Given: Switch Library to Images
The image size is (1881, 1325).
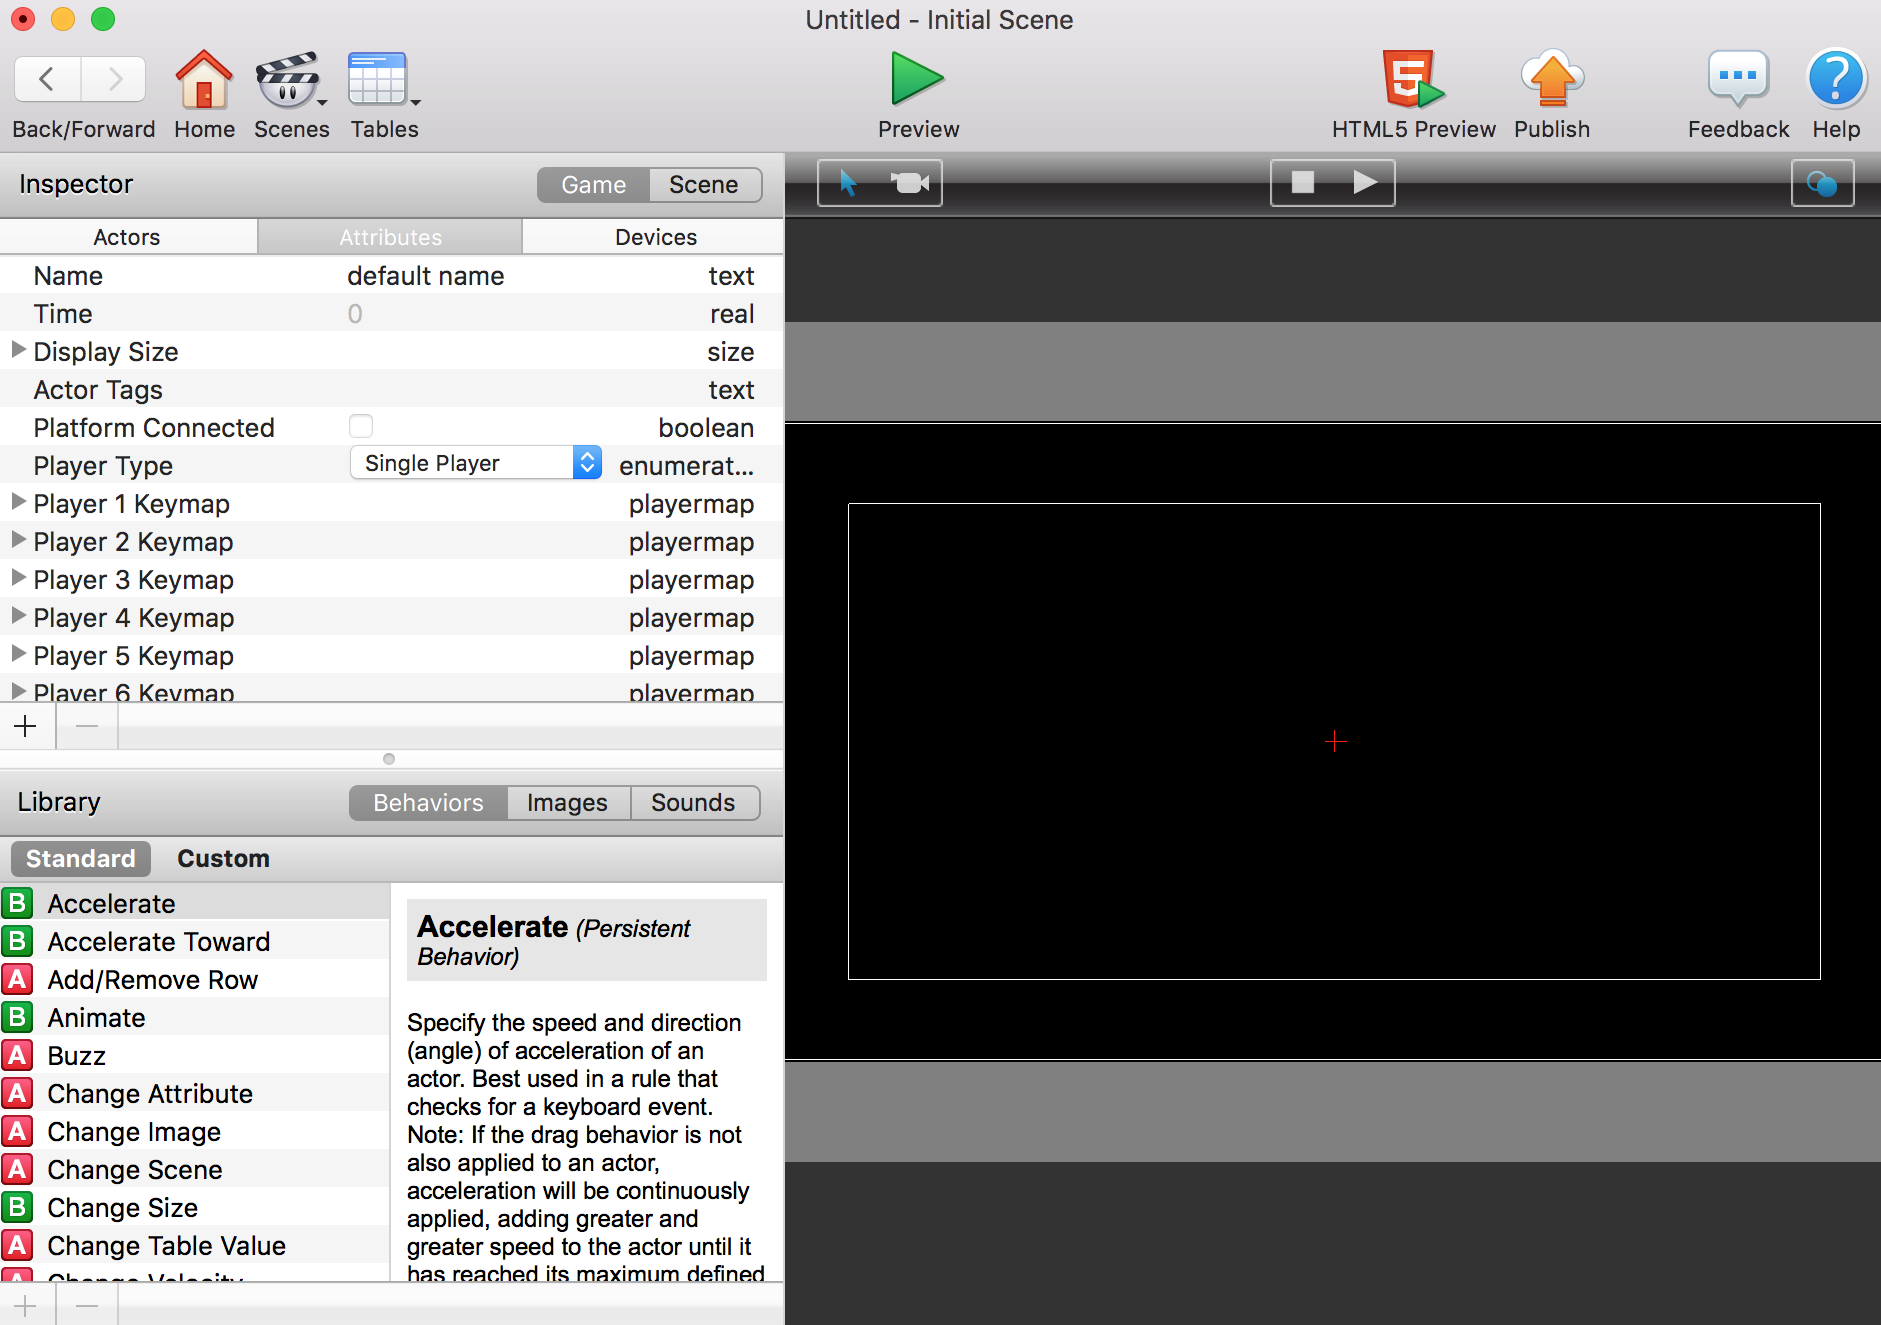Looking at the screenshot, I should click(567, 803).
